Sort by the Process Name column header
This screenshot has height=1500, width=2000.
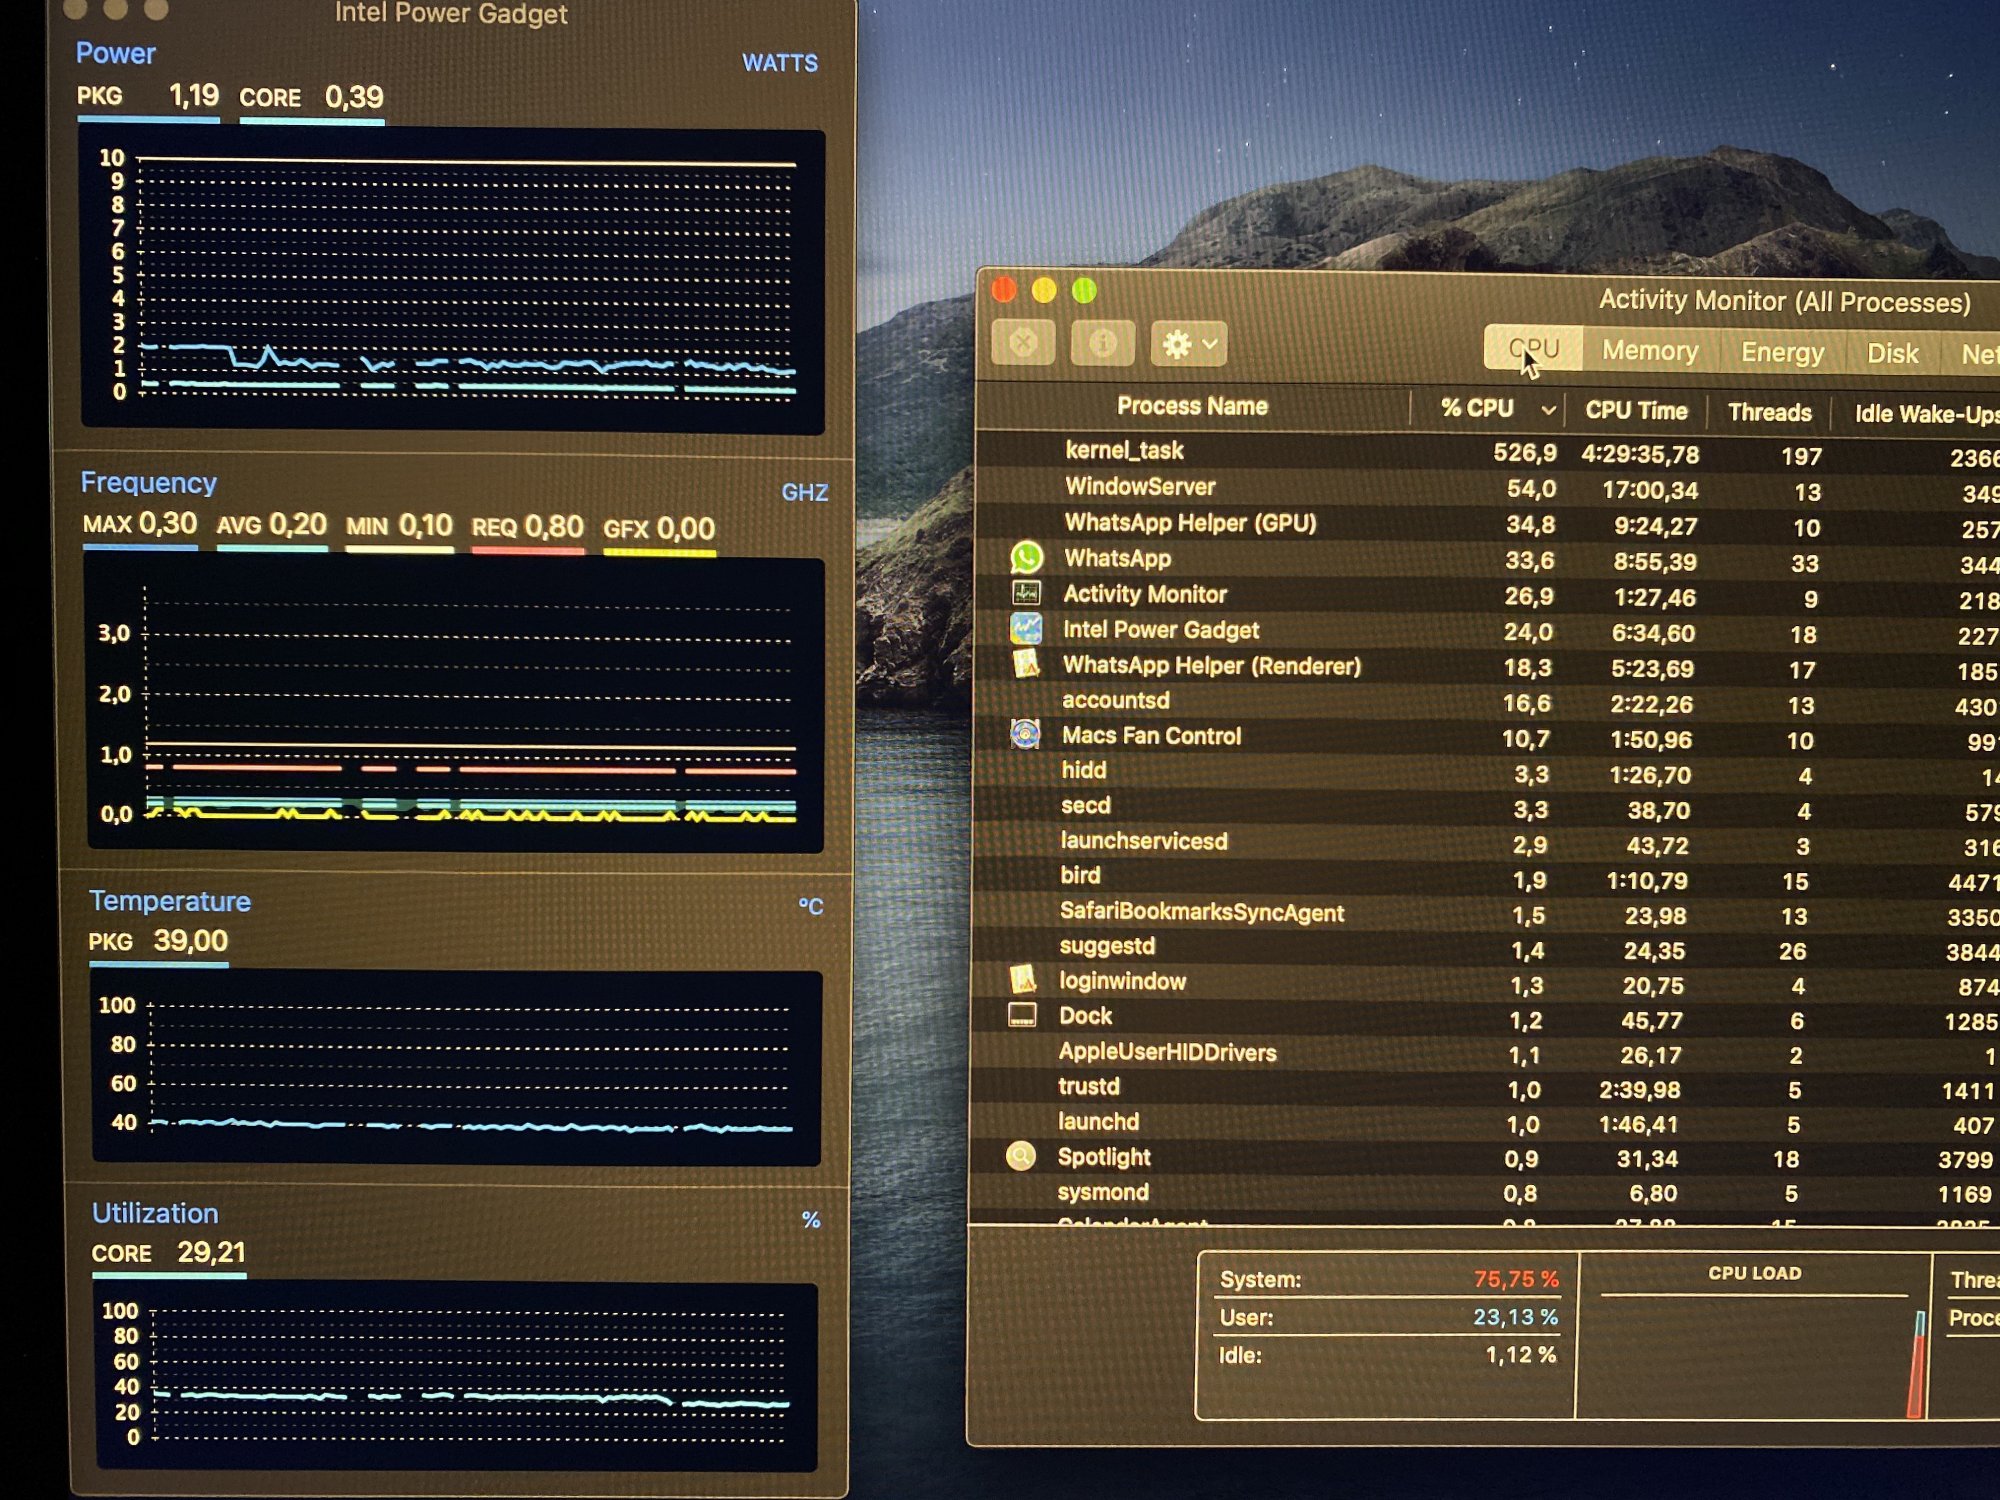pos(1192,406)
